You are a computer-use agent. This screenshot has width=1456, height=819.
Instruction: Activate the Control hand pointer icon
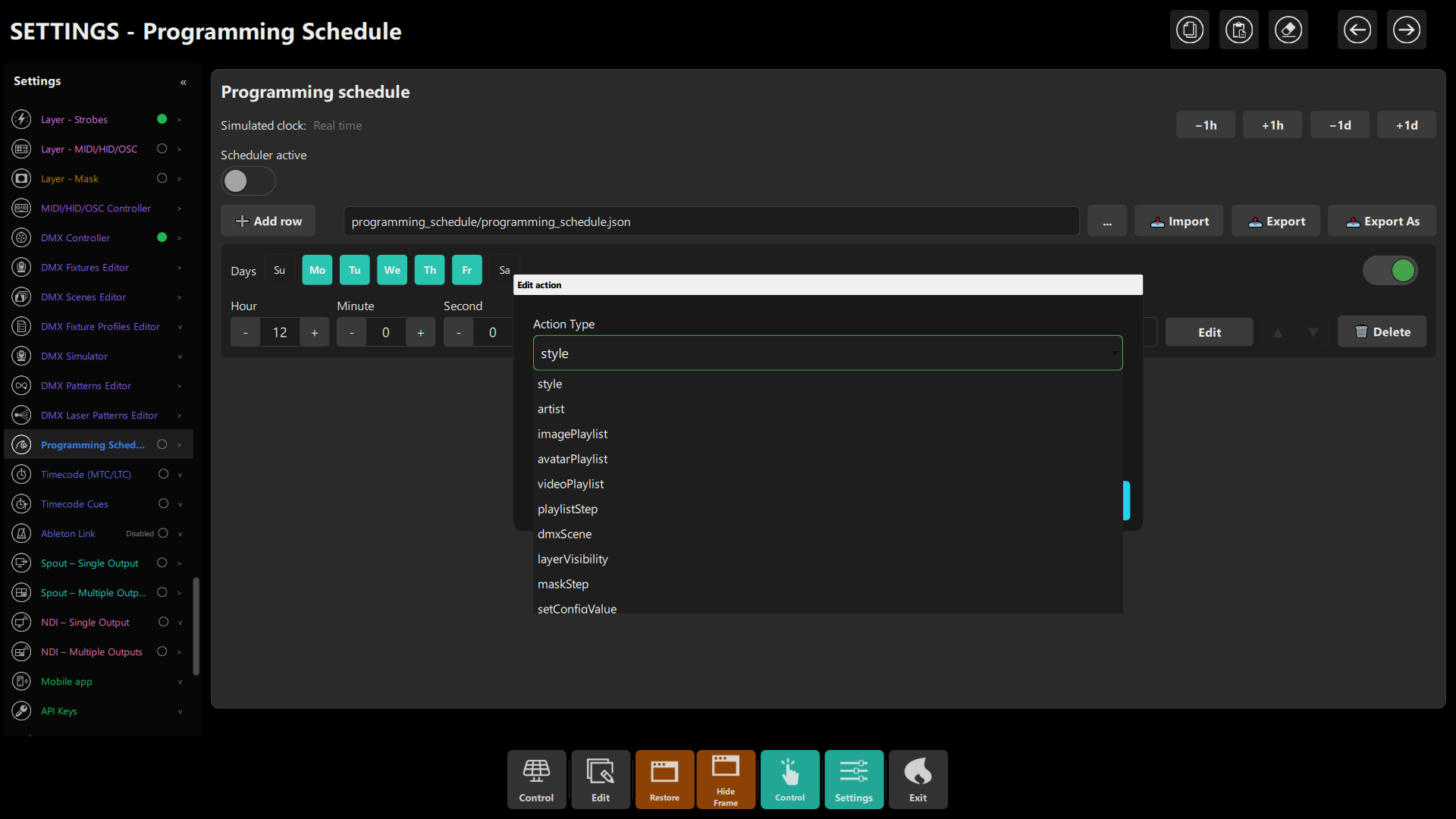(790, 779)
